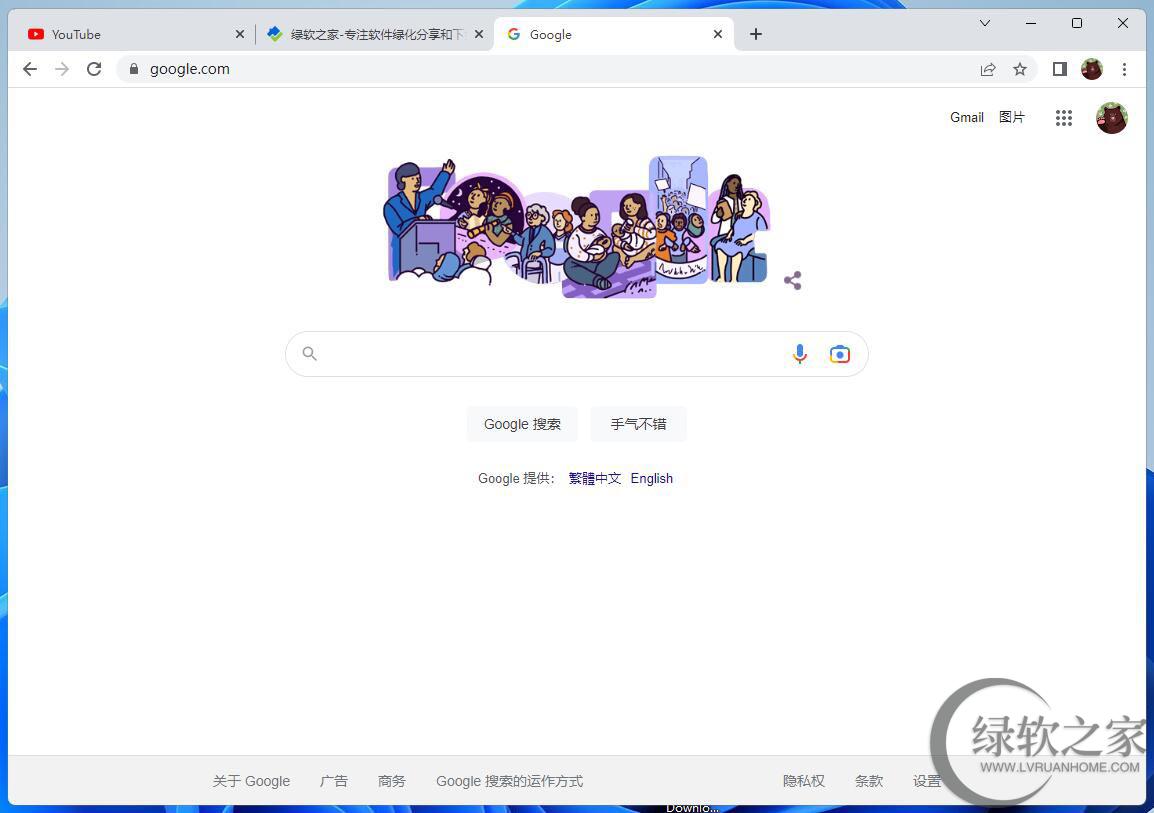
Task: Click the Google 搜索 button
Action: point(522,424)
